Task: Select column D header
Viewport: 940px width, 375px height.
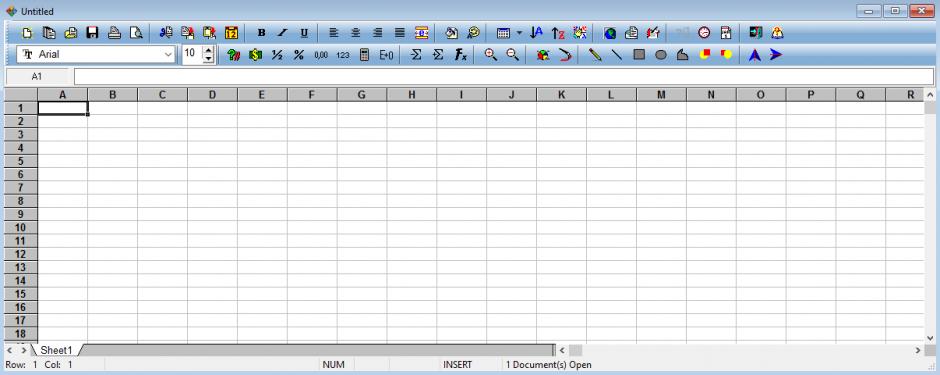Action: 212,95
